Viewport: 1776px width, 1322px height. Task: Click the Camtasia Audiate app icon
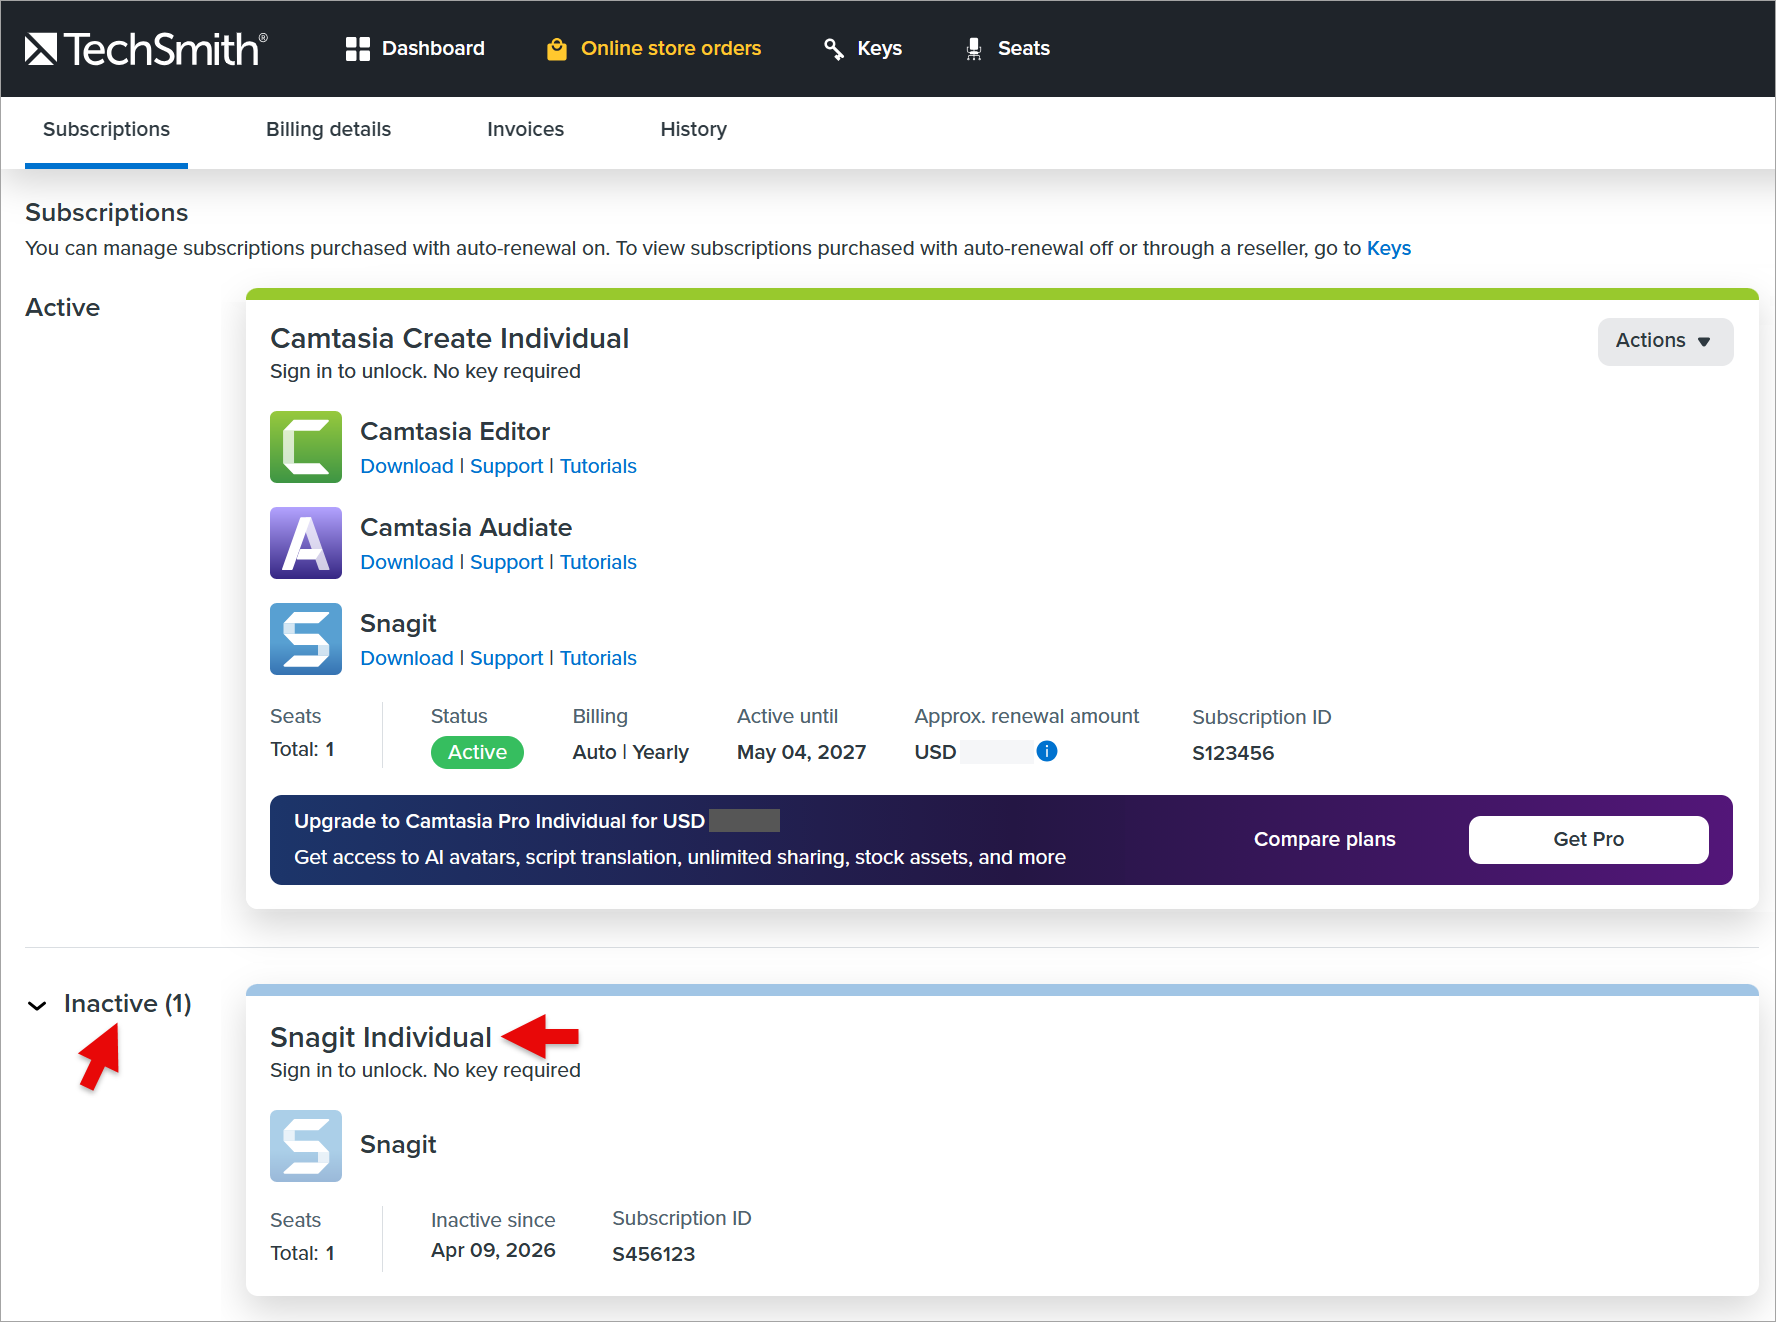pos(306,543)
